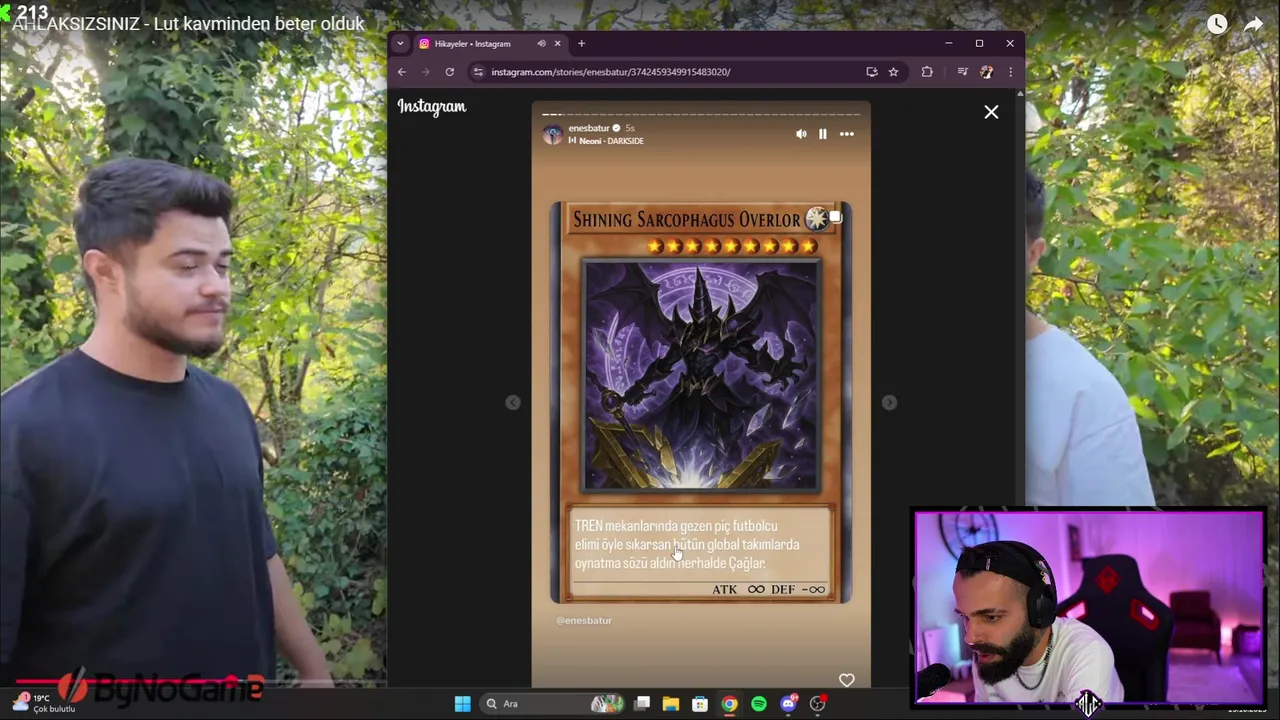1280x720 pixels.
Task: Open Microsoft Store from the taskbar
Action: click(700, 704)
